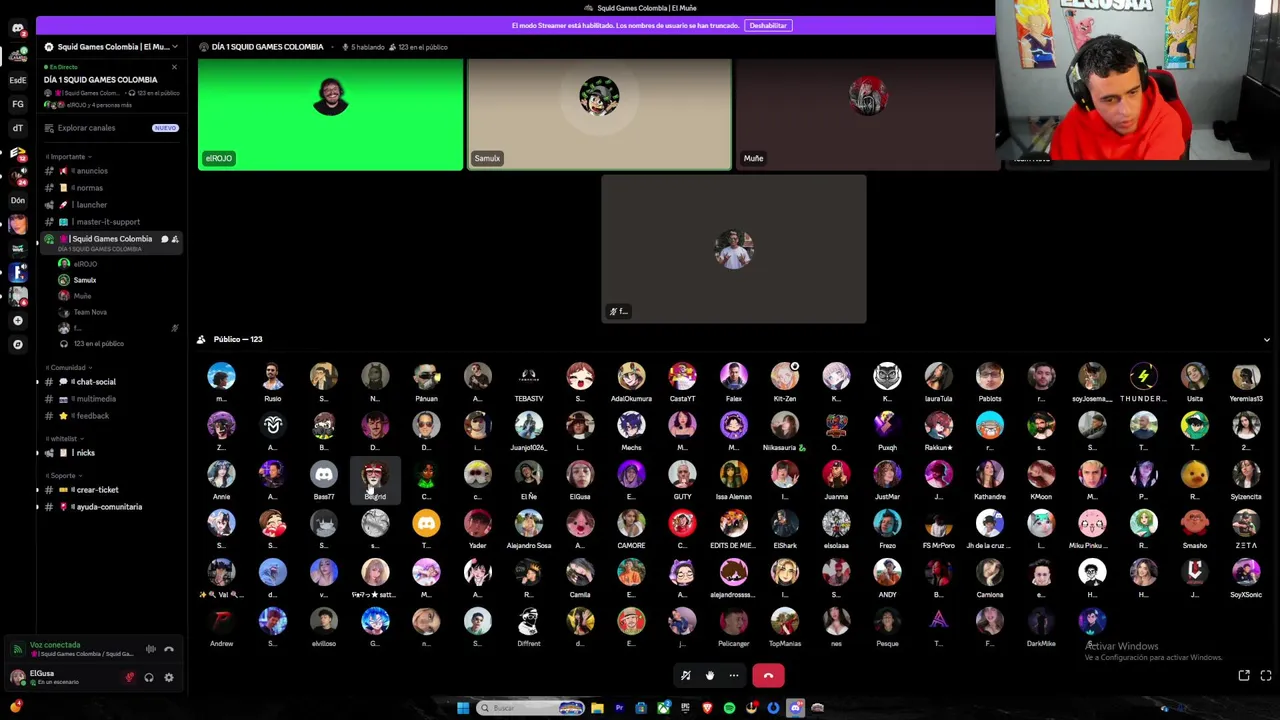The width and height of the screenshot is (1280, 720).
Task: Open the EsdE server icon
Action: 17,80
